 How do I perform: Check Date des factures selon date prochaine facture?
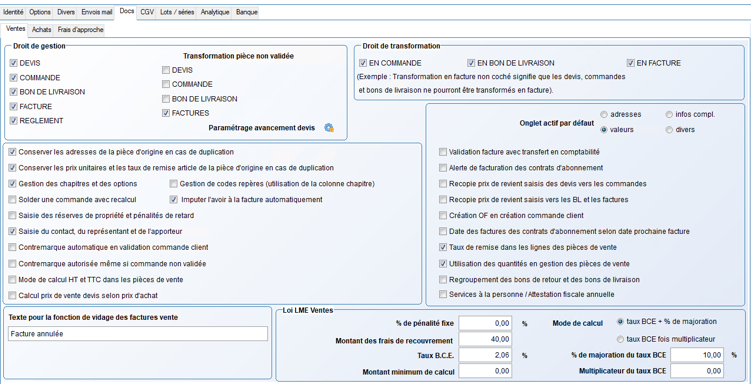[x=443, y=231]
